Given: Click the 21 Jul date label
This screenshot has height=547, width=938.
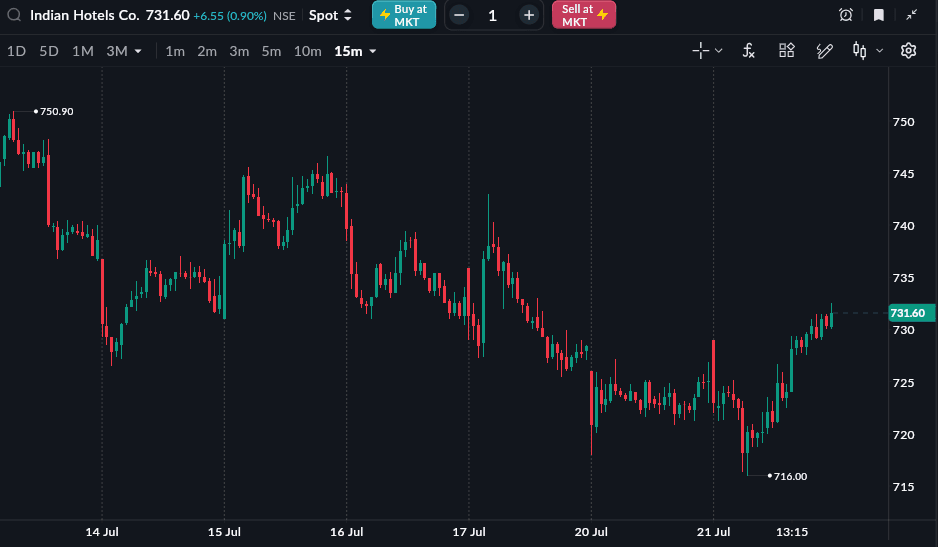Looking at the screenshot, I should [x=714, y=532].
